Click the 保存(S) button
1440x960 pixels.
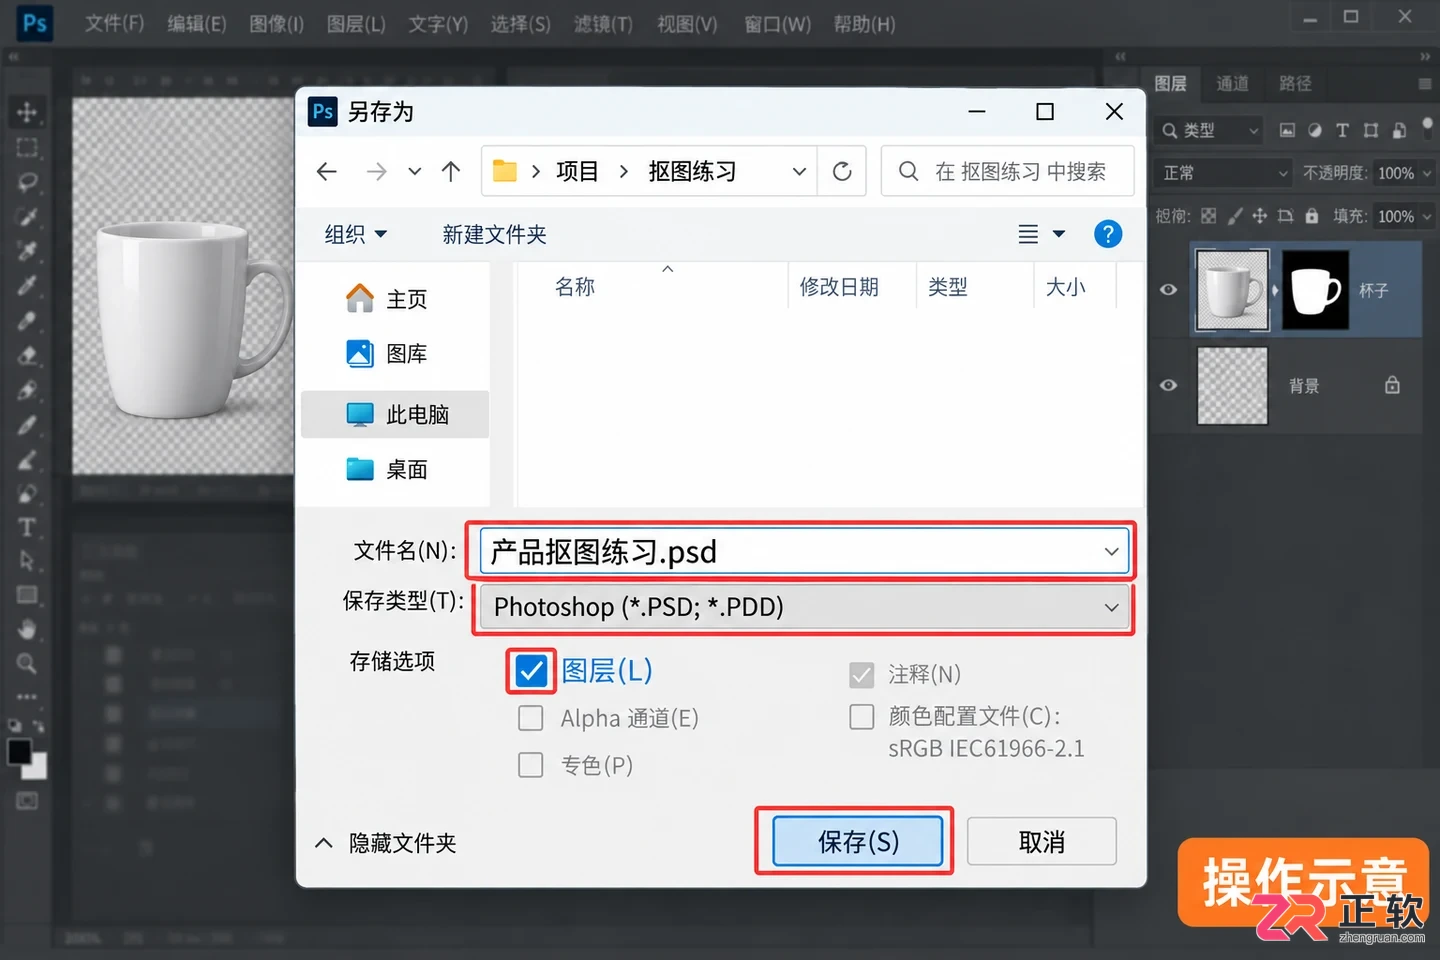click(858, 842)
